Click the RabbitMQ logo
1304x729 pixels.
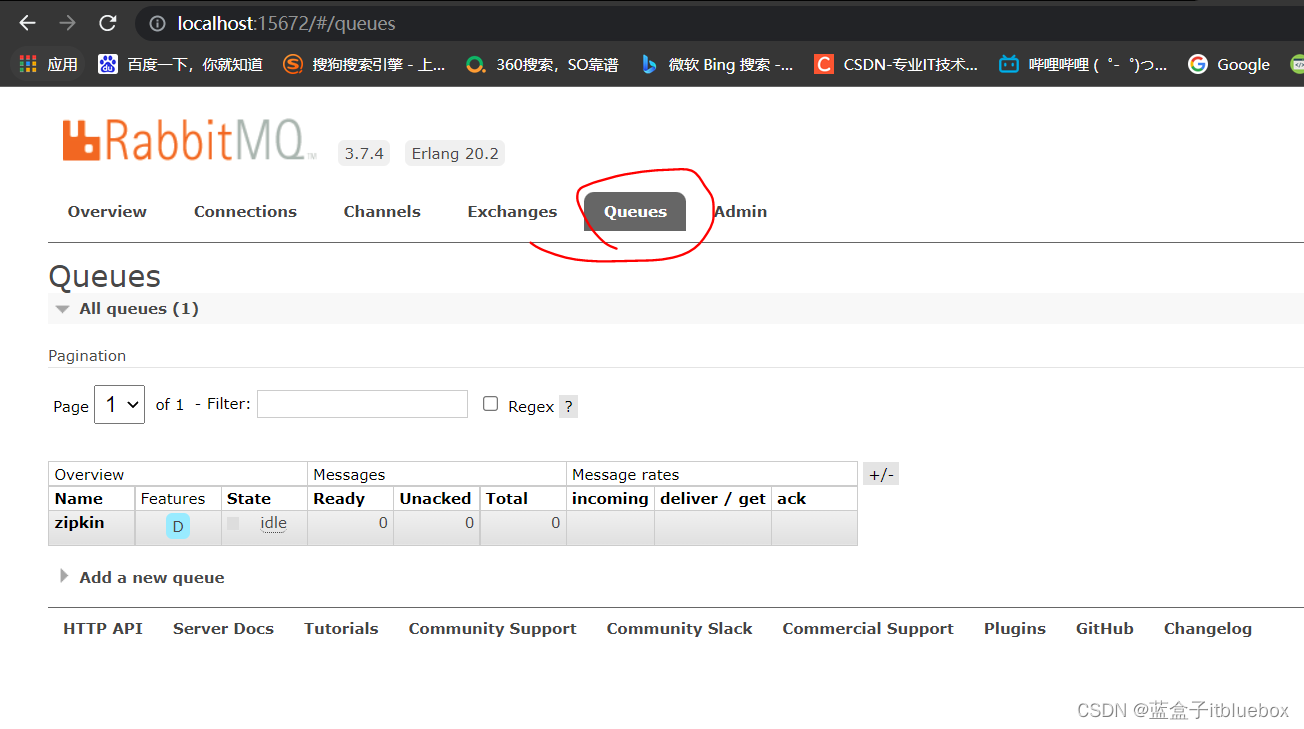pyautogui.click(x=189, y=141)
